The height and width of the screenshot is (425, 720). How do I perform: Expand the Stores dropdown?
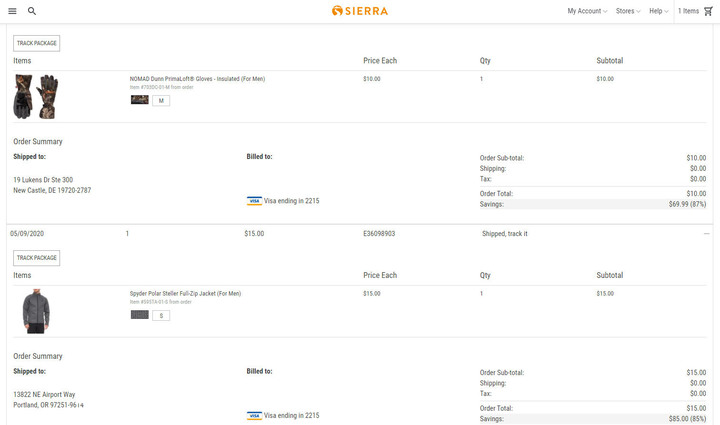[x=628, y=11]
